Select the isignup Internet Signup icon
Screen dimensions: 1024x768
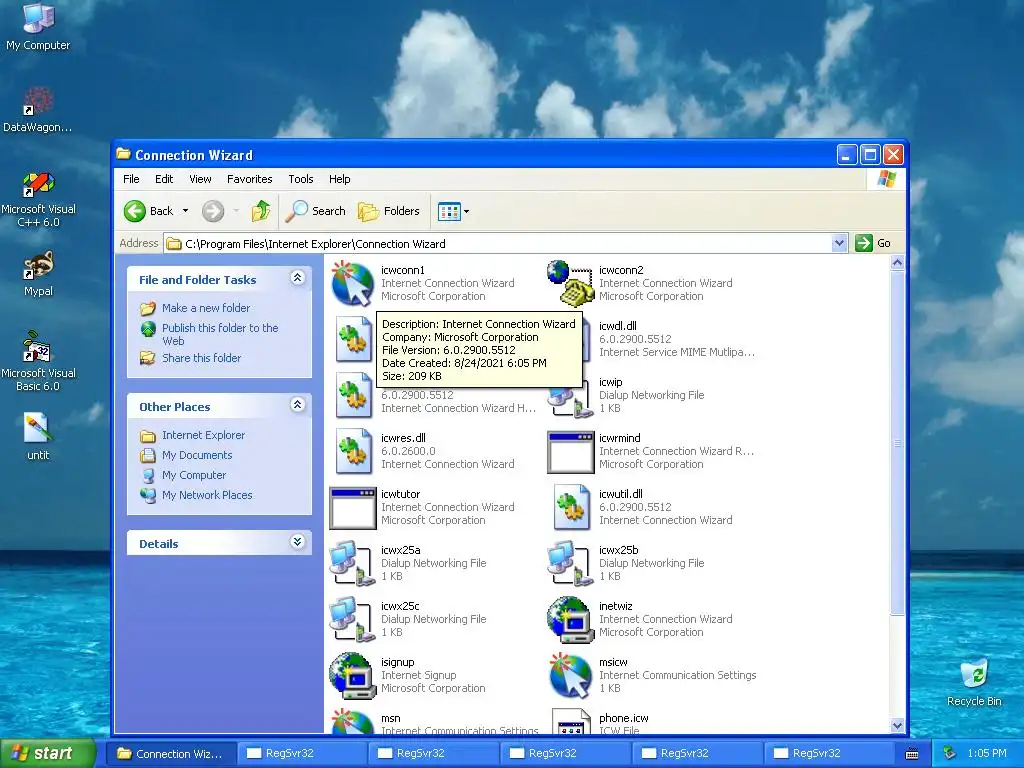[x=353, y=675]
